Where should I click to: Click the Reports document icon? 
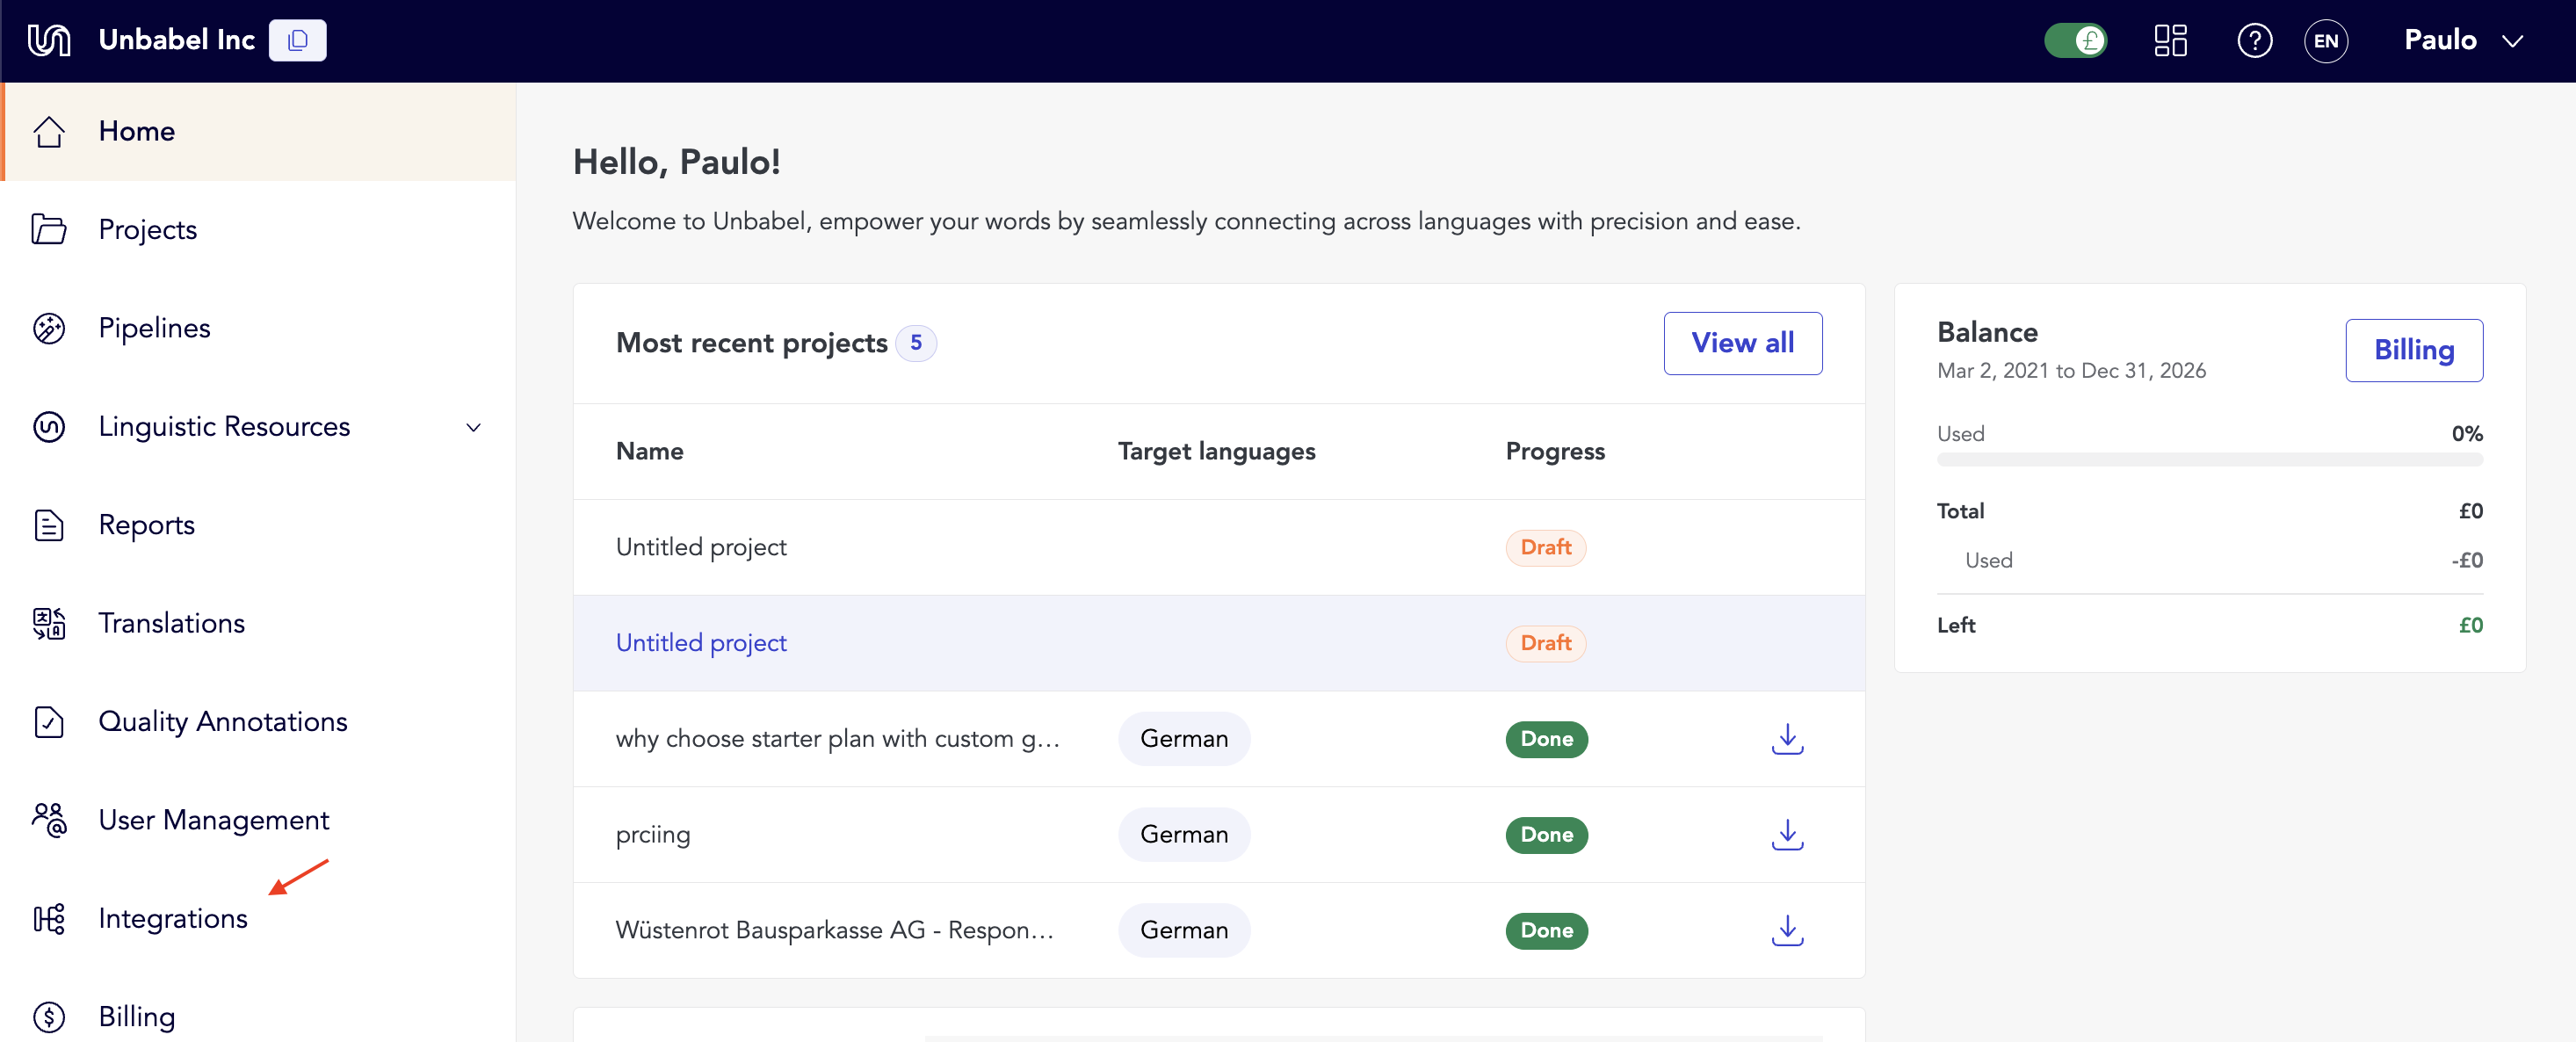[49, 525]
